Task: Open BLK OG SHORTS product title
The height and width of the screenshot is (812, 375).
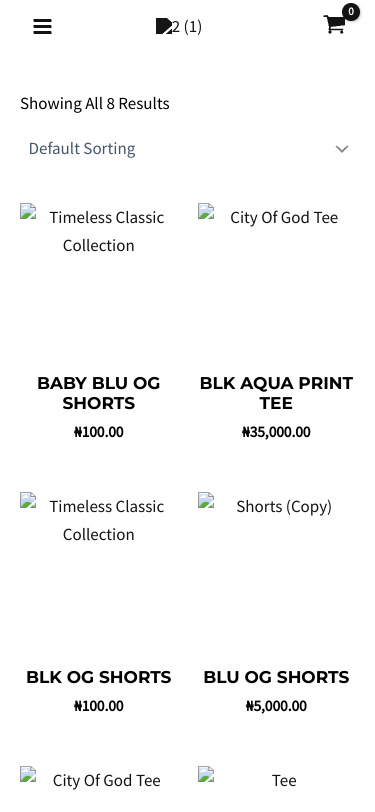Action: click(98, 677)
